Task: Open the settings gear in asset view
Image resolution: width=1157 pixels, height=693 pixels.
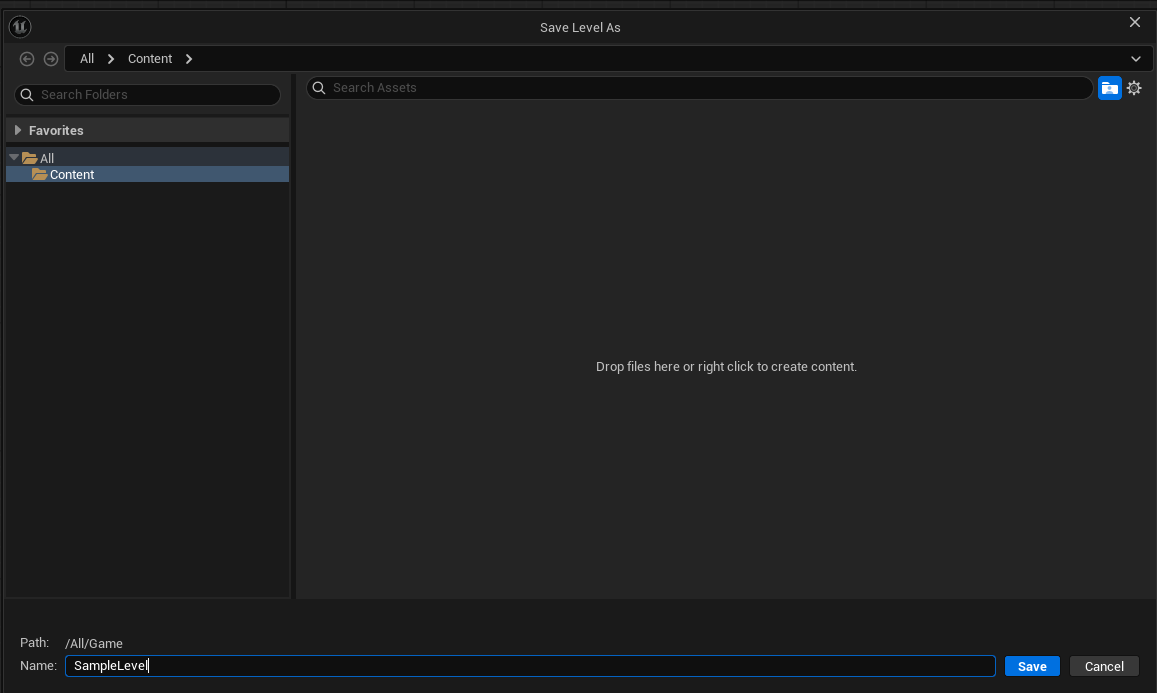Action: [1134, 88]
